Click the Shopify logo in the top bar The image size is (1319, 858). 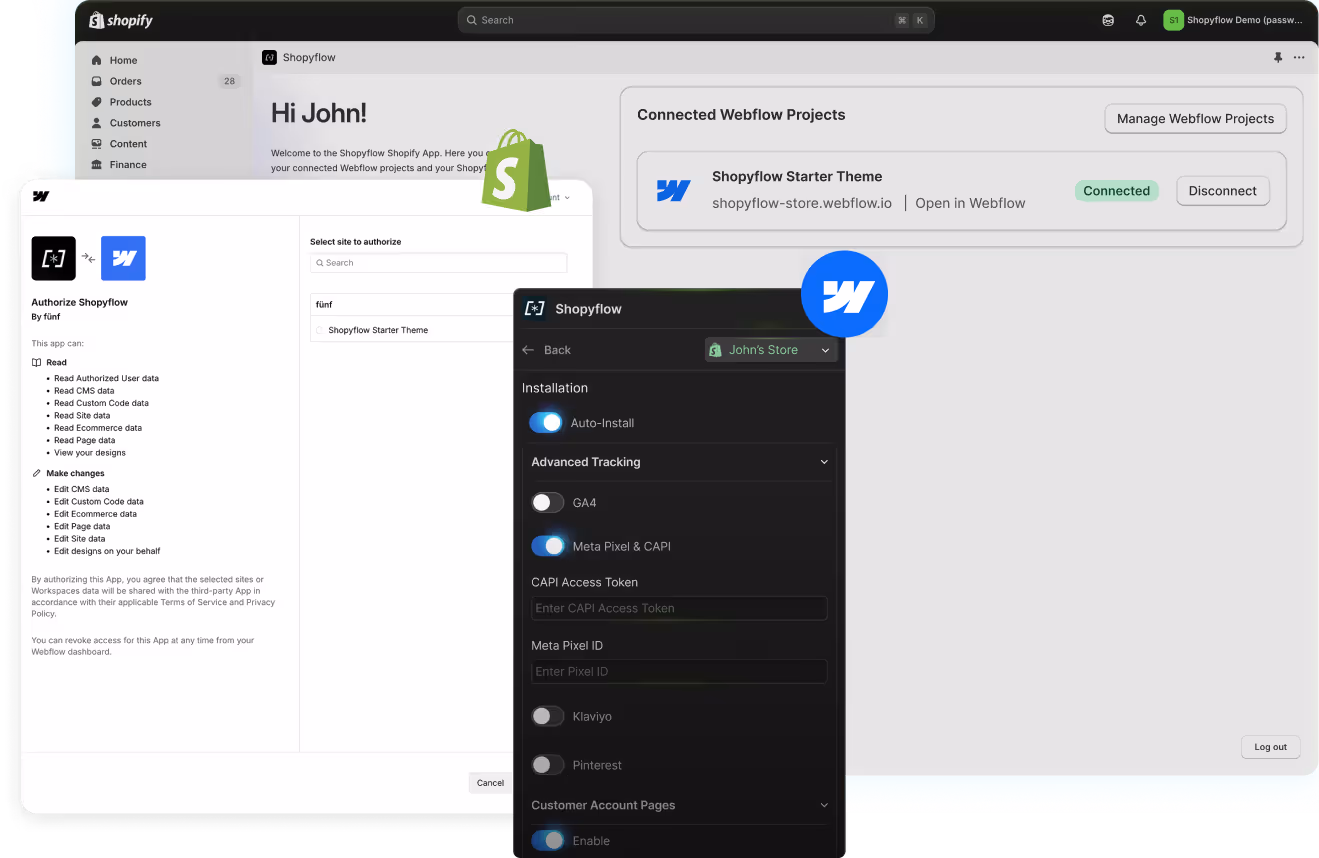click(x=120, y=20)
